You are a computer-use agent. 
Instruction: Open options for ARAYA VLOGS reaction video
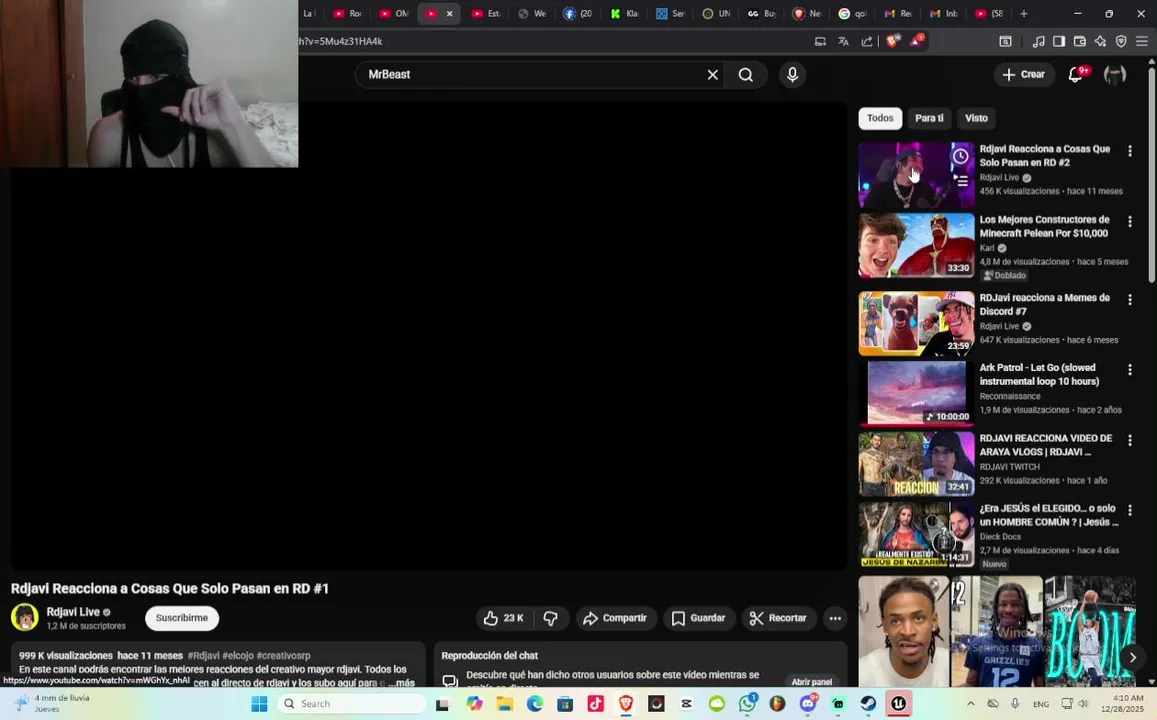(x=1130, y=440)
